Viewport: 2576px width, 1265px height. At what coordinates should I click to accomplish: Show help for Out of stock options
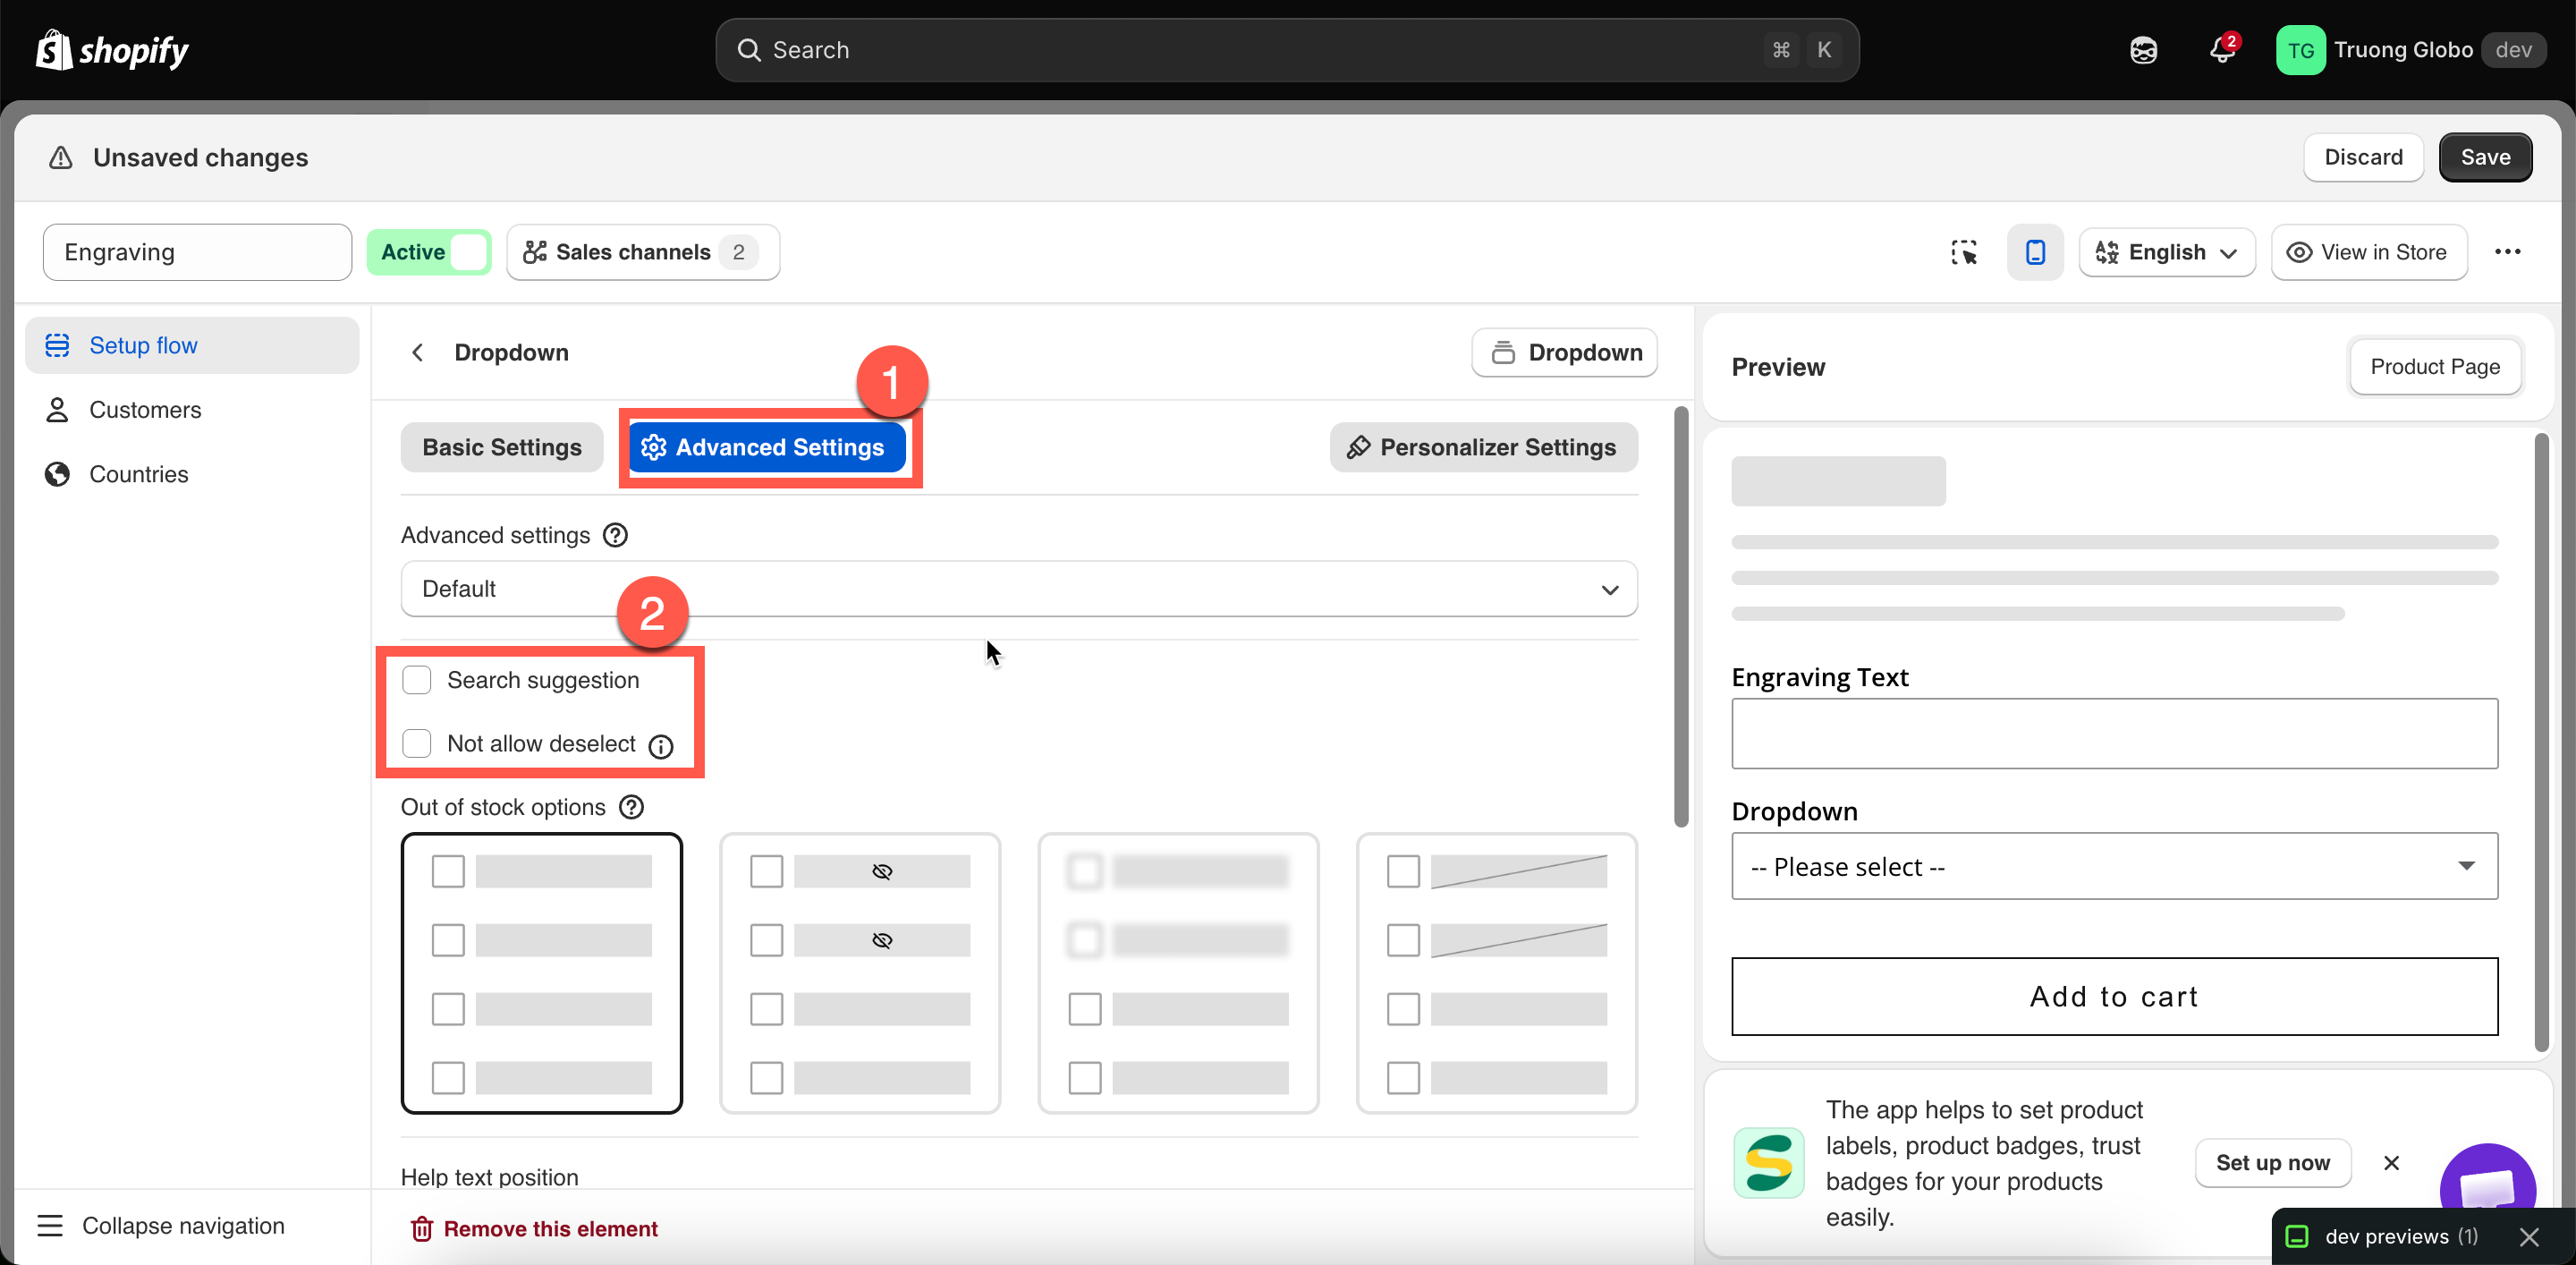pos(631,807)
